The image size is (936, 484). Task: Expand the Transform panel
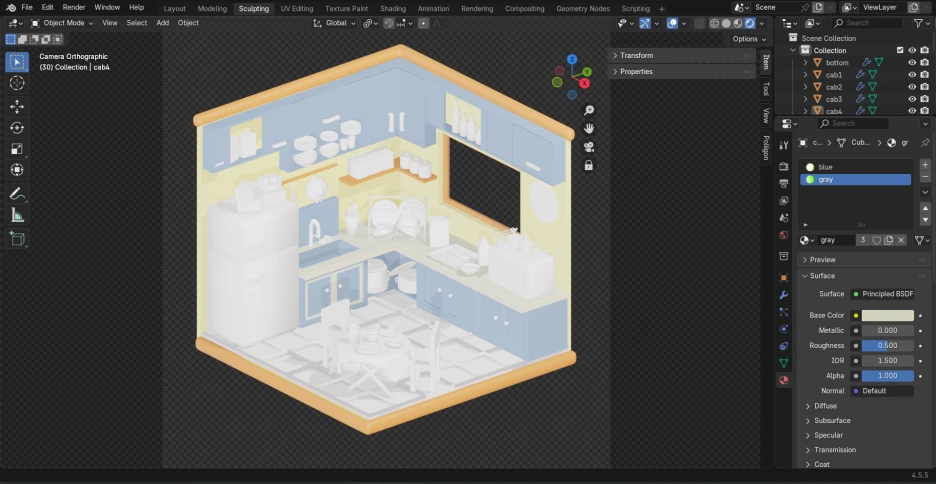tap(636, 56)
